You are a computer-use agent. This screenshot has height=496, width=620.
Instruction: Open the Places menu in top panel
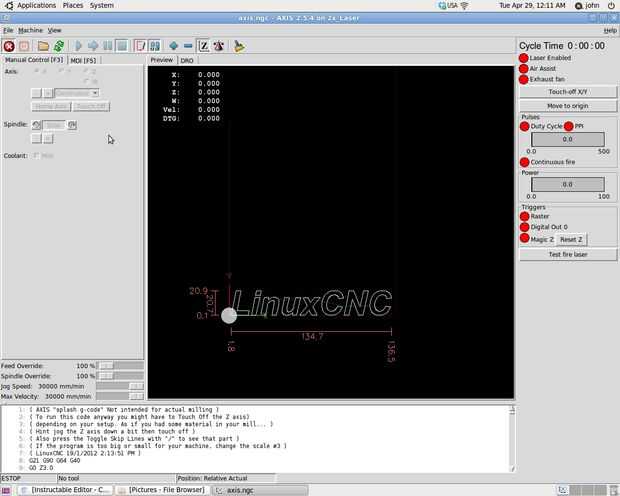point(73,6)
